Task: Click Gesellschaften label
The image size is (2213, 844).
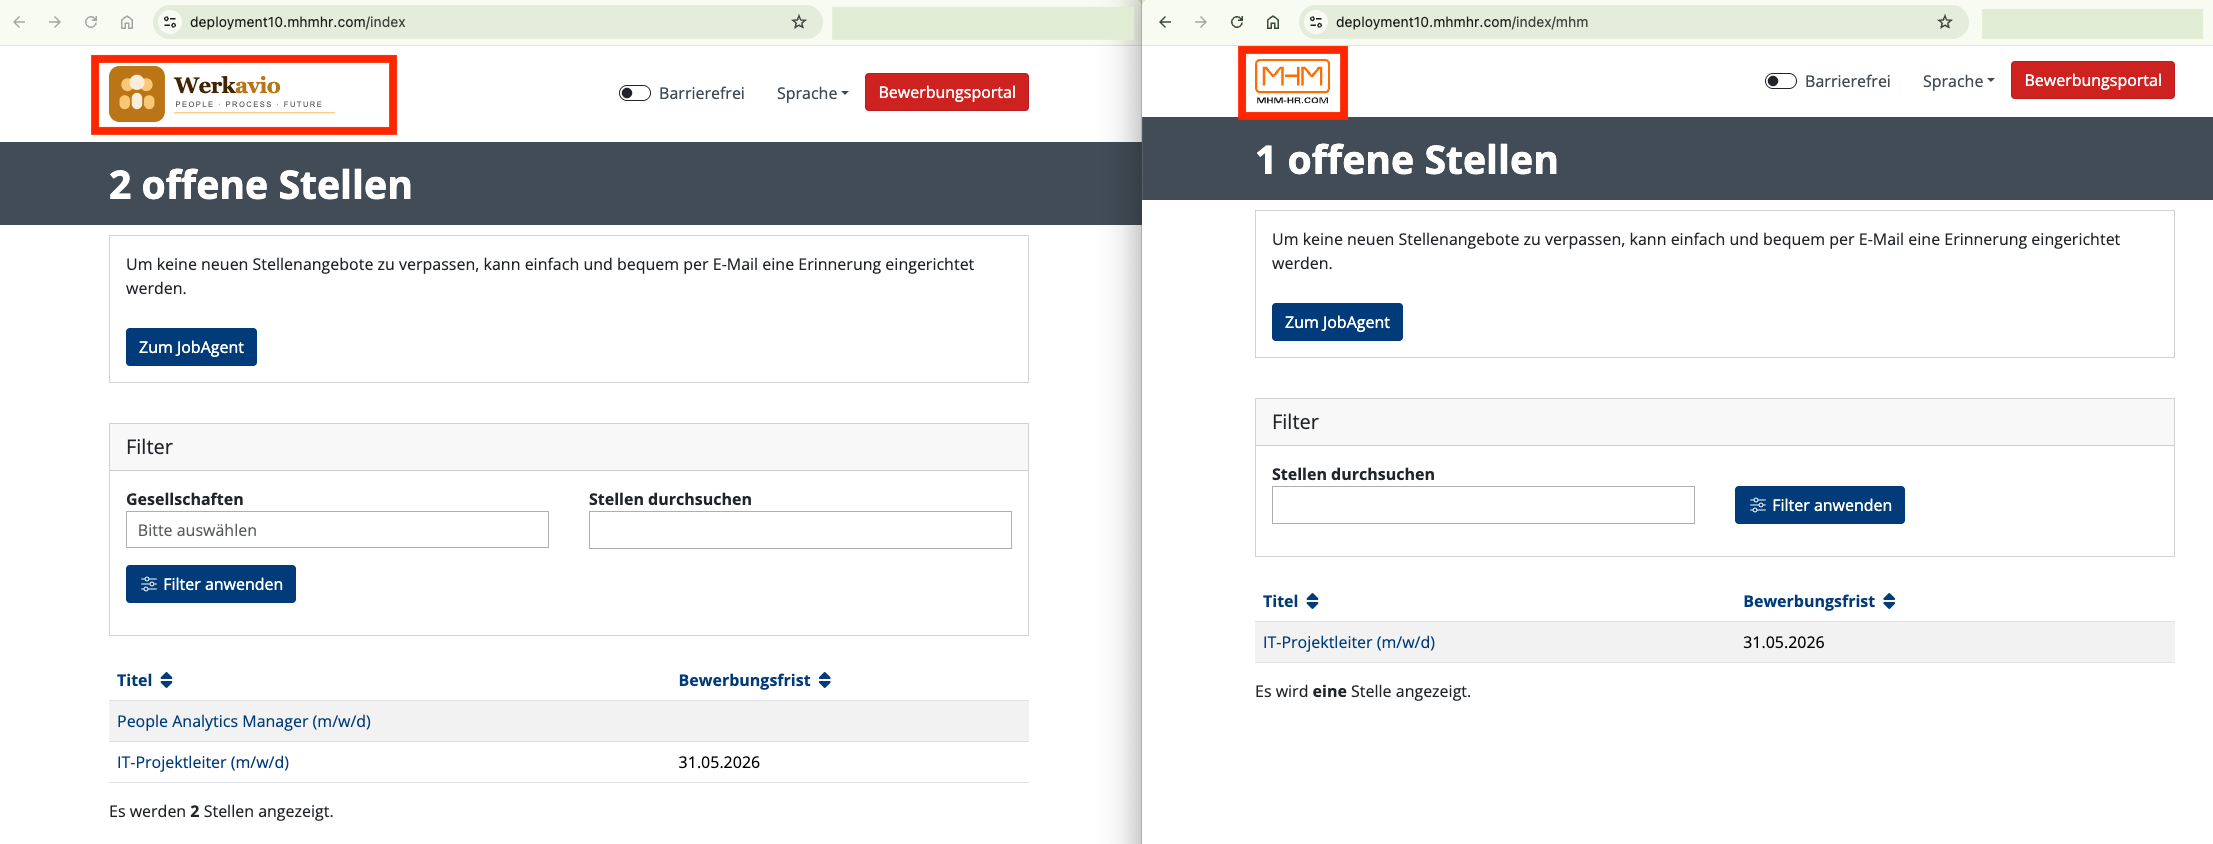Action: click(x=185, y=499)
